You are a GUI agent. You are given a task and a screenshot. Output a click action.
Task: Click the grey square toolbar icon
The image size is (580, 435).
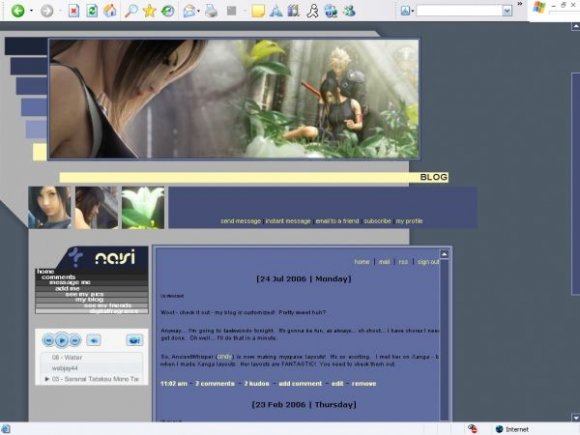pos(232,11)
